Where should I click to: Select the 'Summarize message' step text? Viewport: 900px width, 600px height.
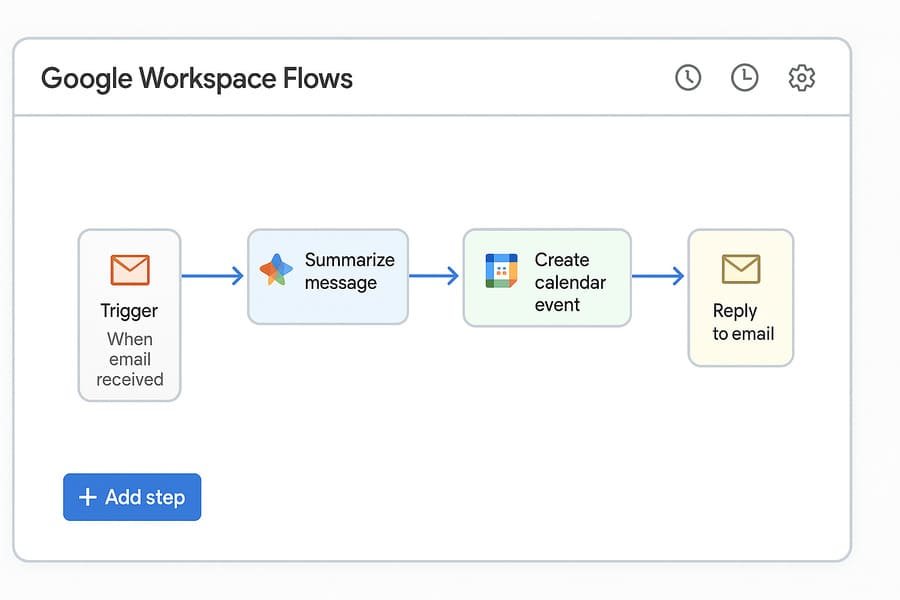click(349, 271)
